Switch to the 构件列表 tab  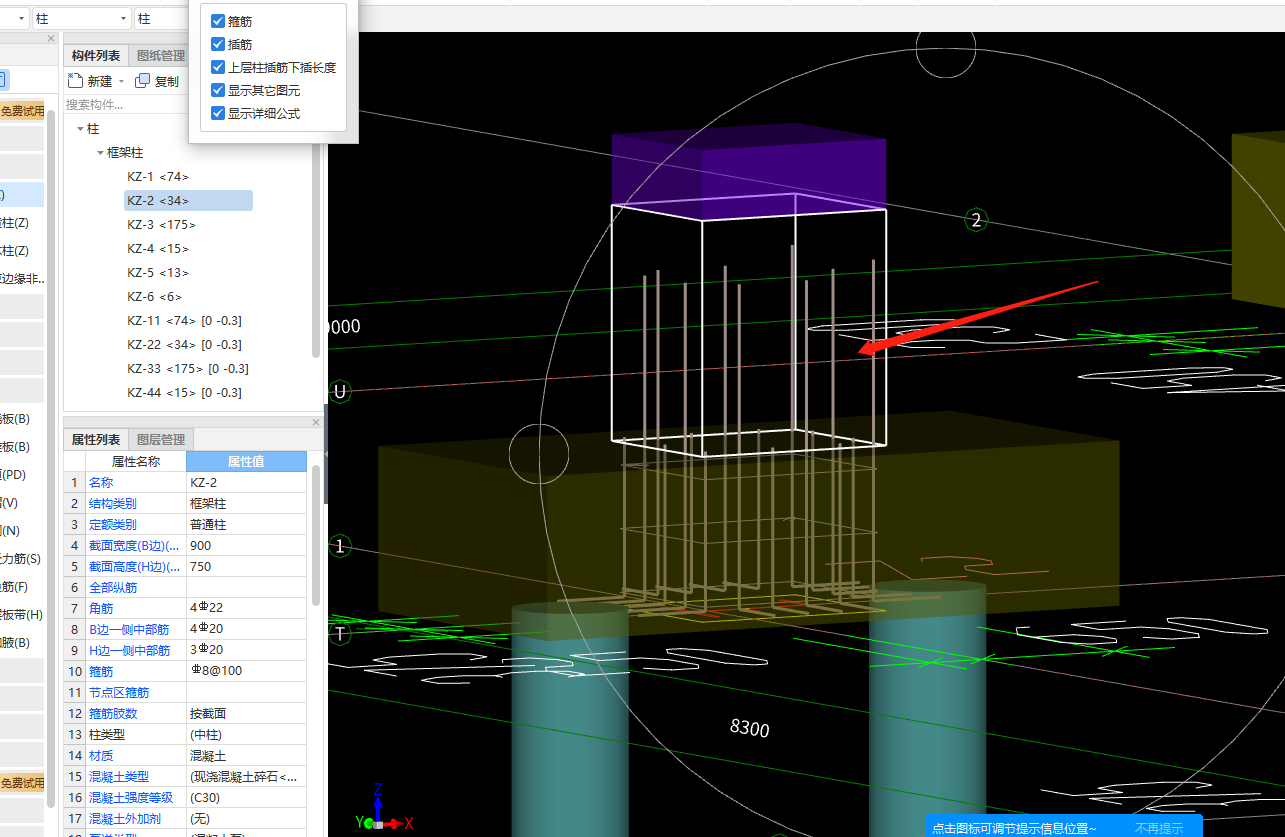(96, 56)
